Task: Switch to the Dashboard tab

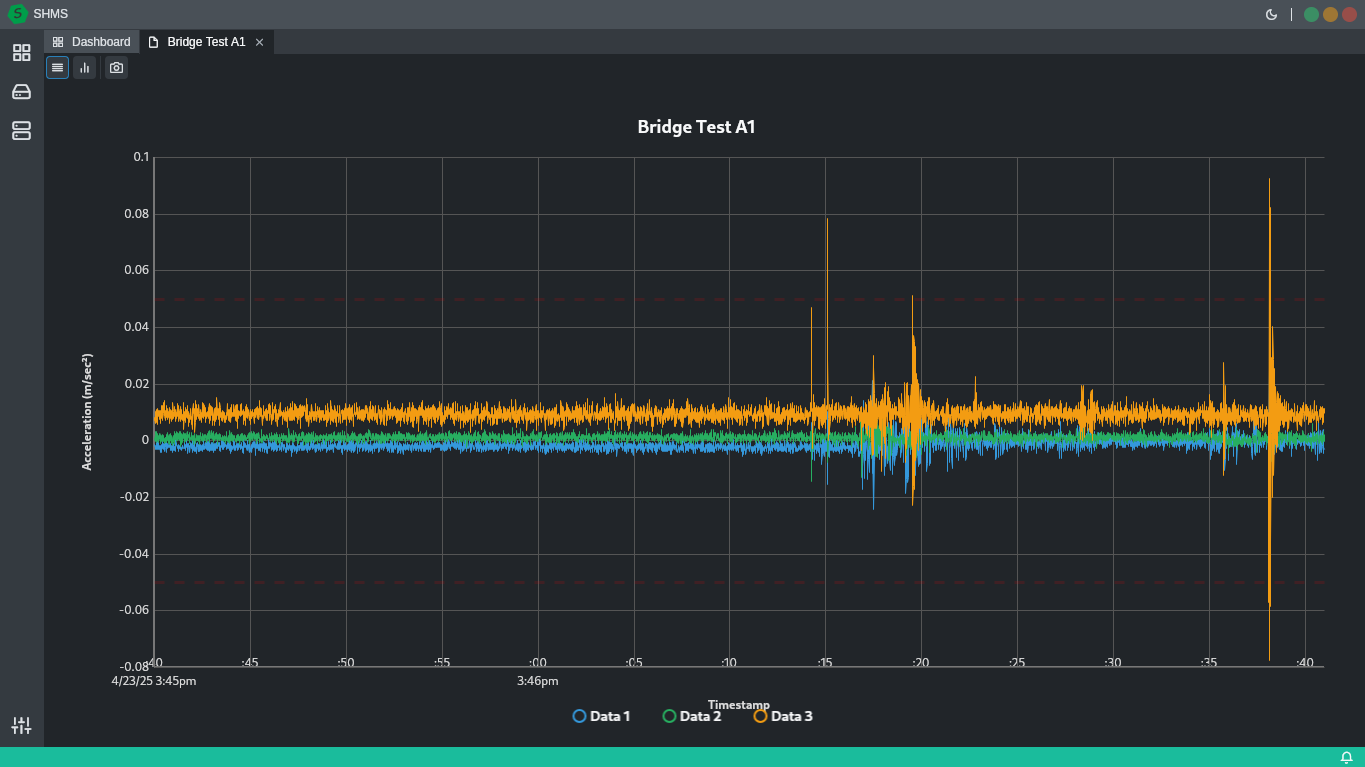Action: point(92,42)
